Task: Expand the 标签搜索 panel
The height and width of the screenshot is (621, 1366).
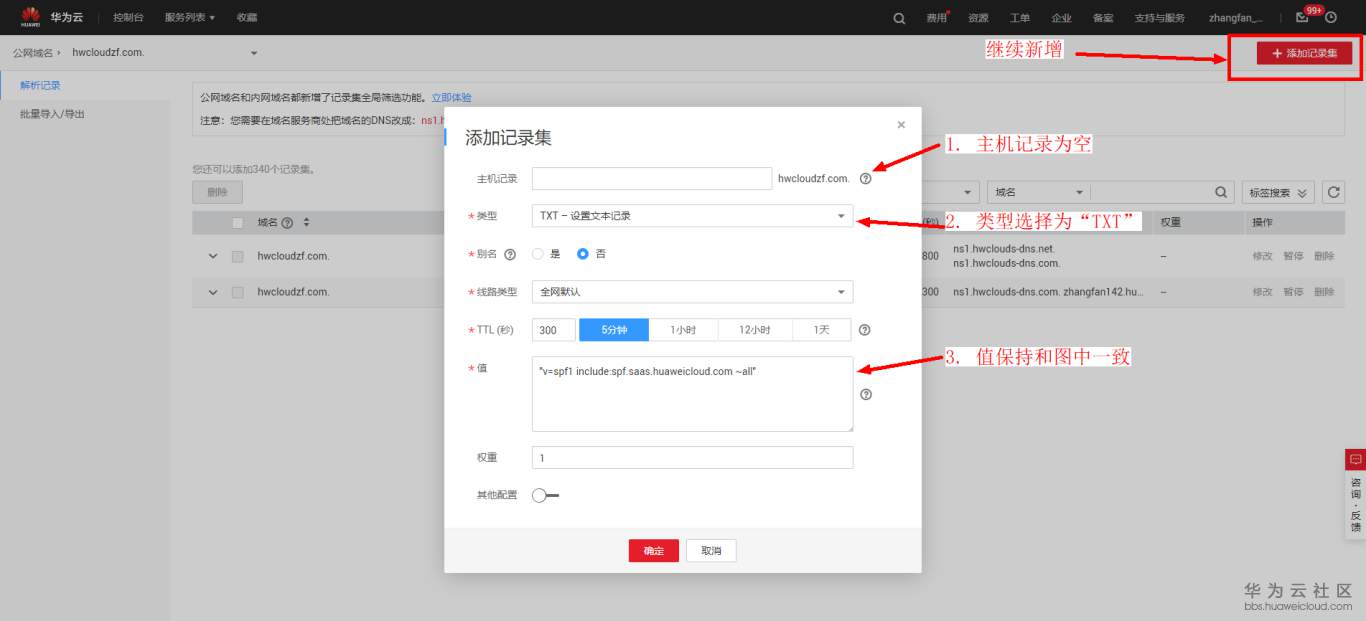Action: pos(1278,192)
